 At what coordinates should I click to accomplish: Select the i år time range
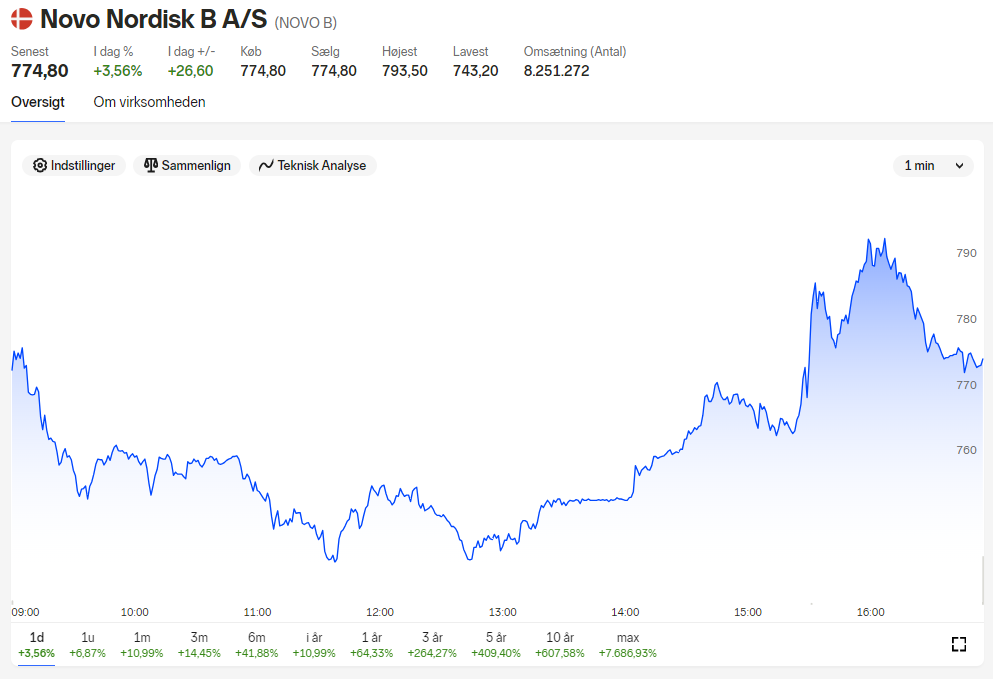(x=314, y=644)
